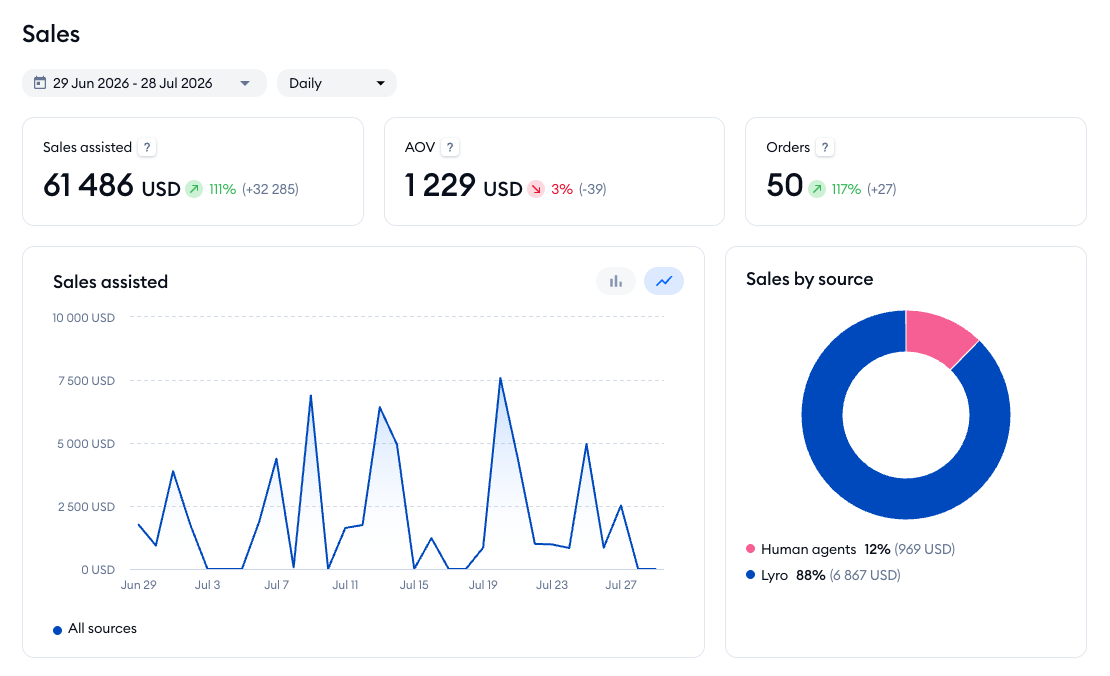The width and height of the screenshot is (1110, 676).
Task: Click the 2 500 USD axis label
Action: 86,507
